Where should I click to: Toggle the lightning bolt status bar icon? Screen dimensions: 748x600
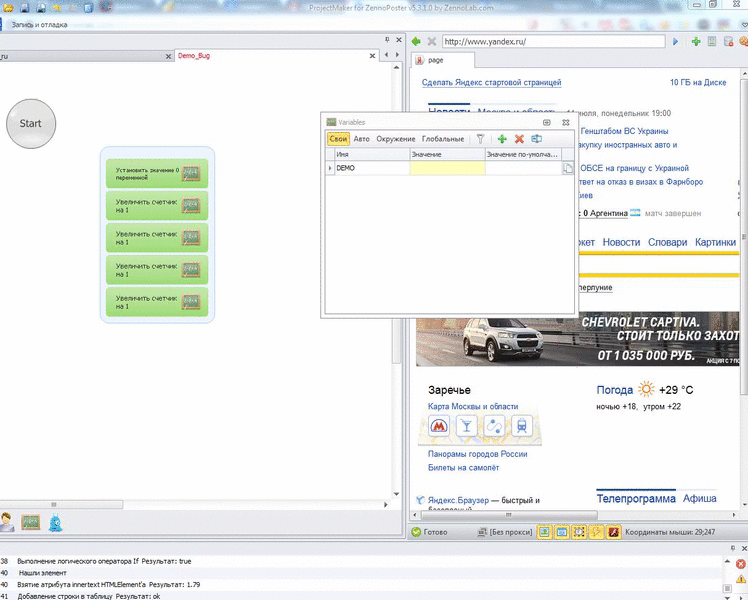pyautogui.click(x=596, y=532)
